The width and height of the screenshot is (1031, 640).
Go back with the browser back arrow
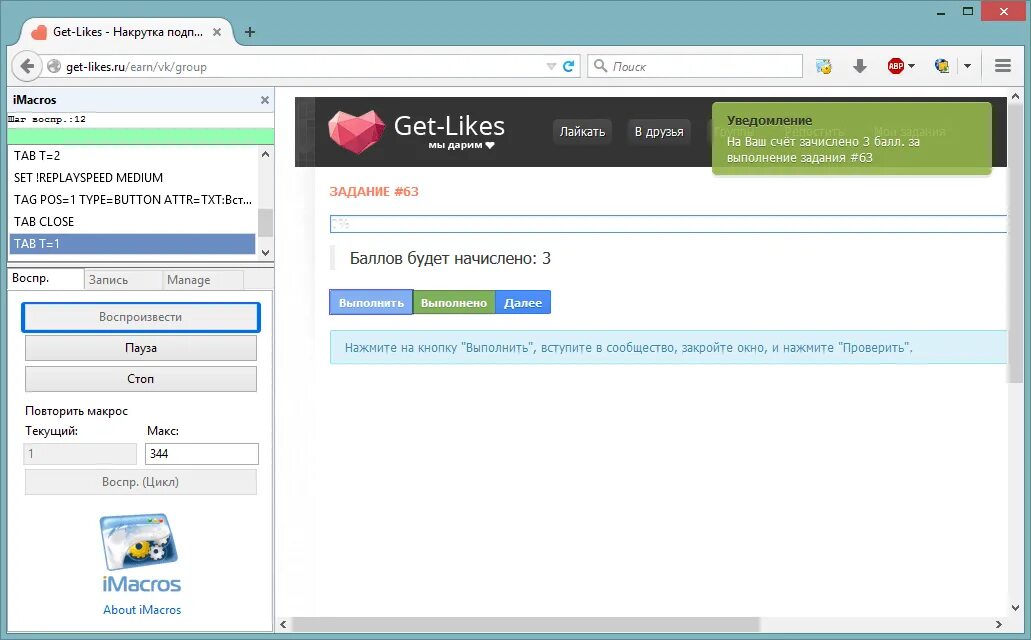pyautogui.click(x=27, y=66)
